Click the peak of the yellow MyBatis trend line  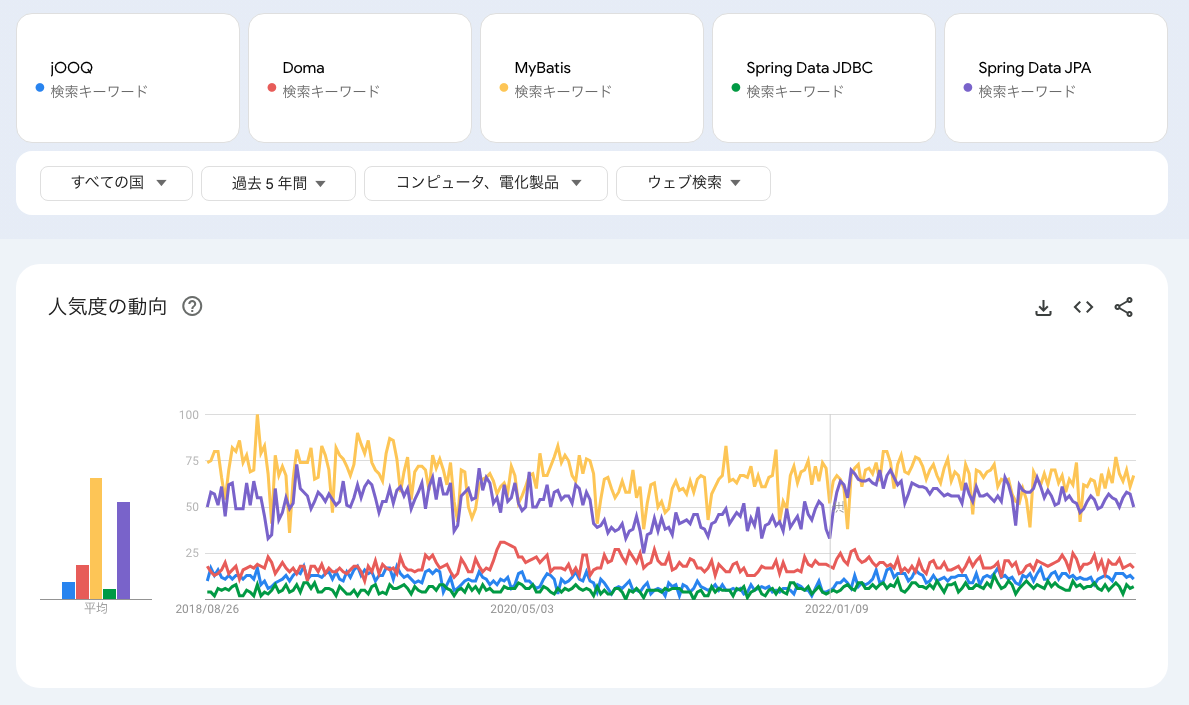tap(258, 413)
